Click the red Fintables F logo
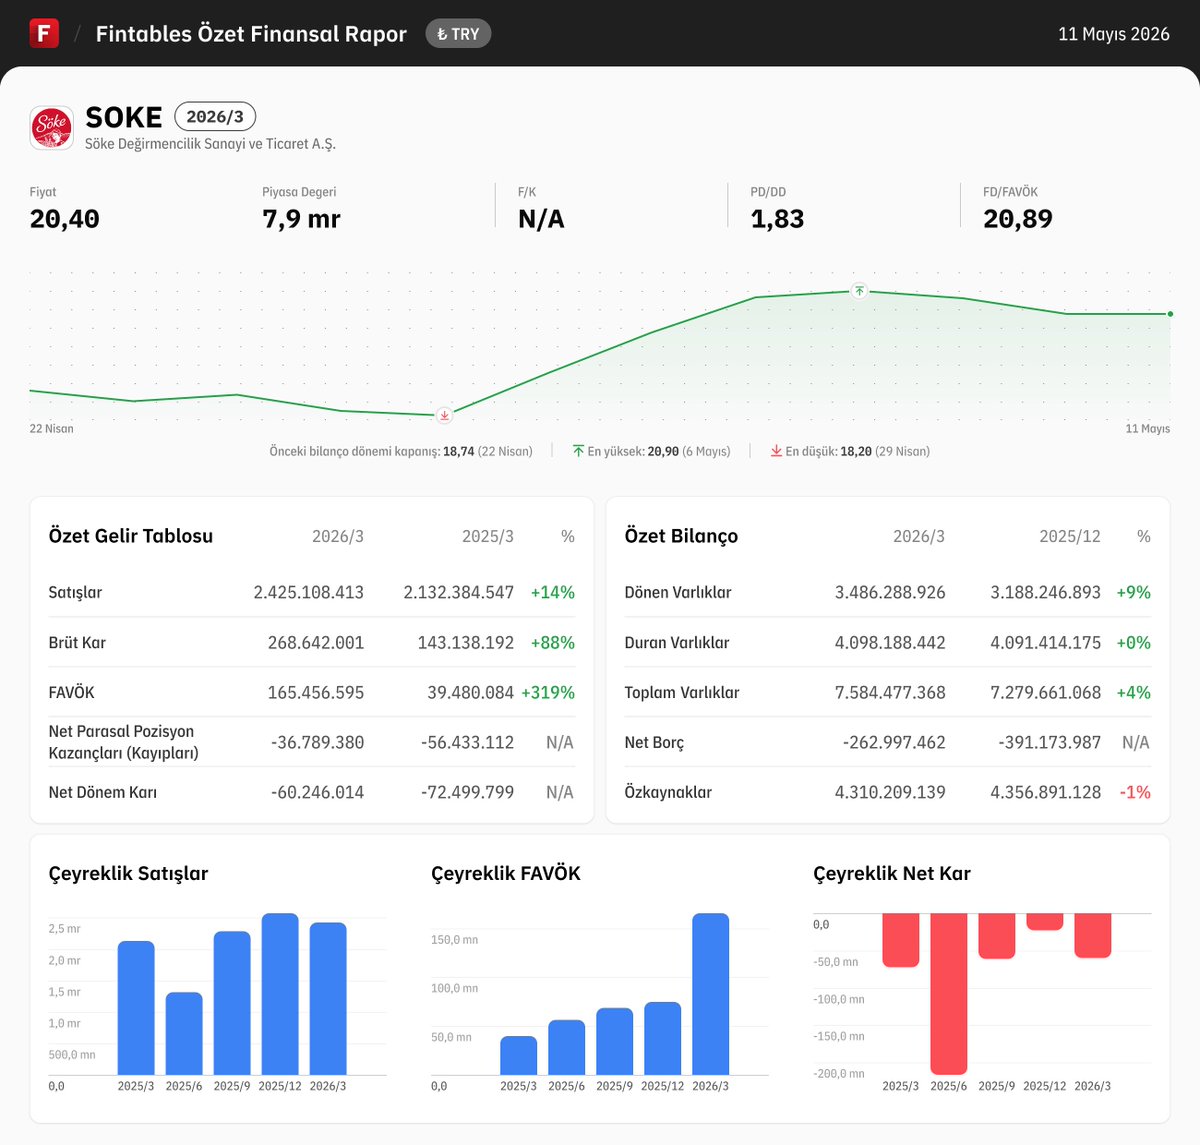This screenshot has height=1145, width=1200. [x=44, y=33]
